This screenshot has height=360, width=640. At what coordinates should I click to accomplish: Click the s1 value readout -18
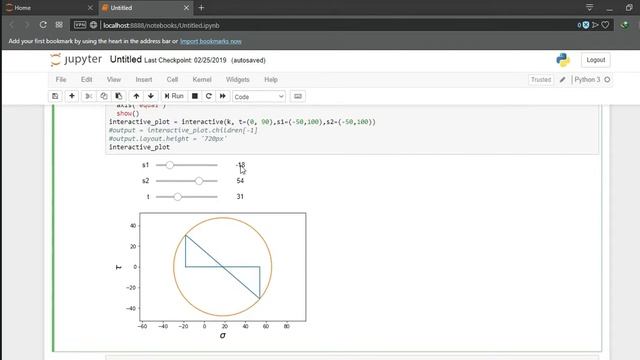click(240, 165)
